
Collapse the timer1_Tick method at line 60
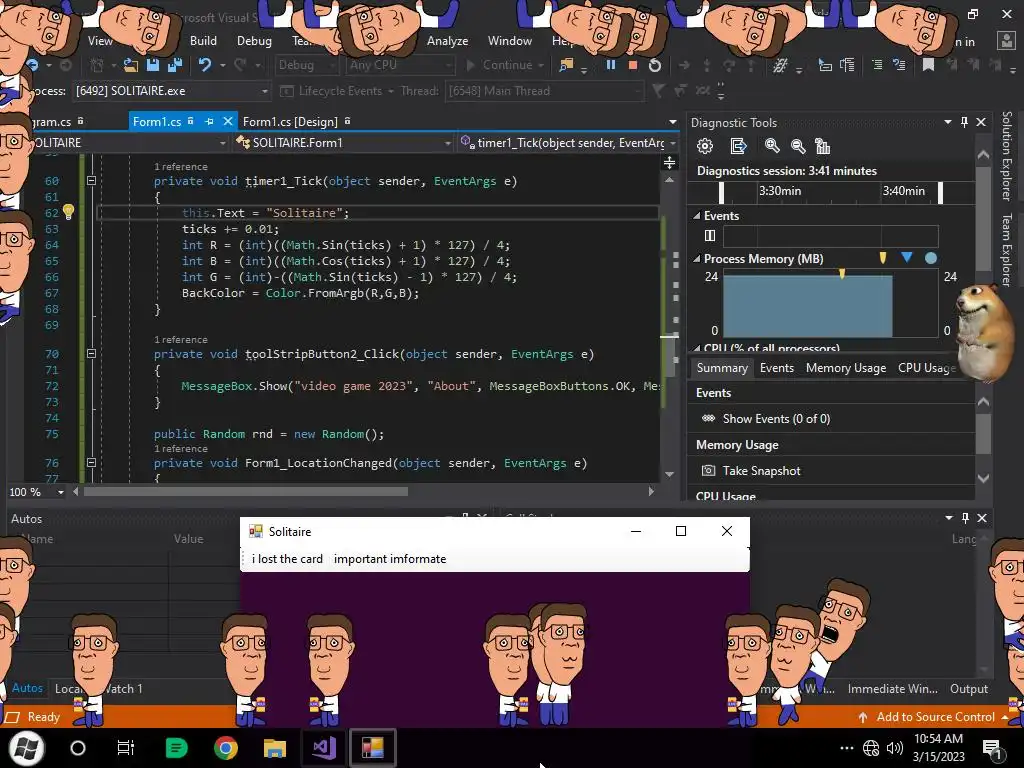coord(91,180)
